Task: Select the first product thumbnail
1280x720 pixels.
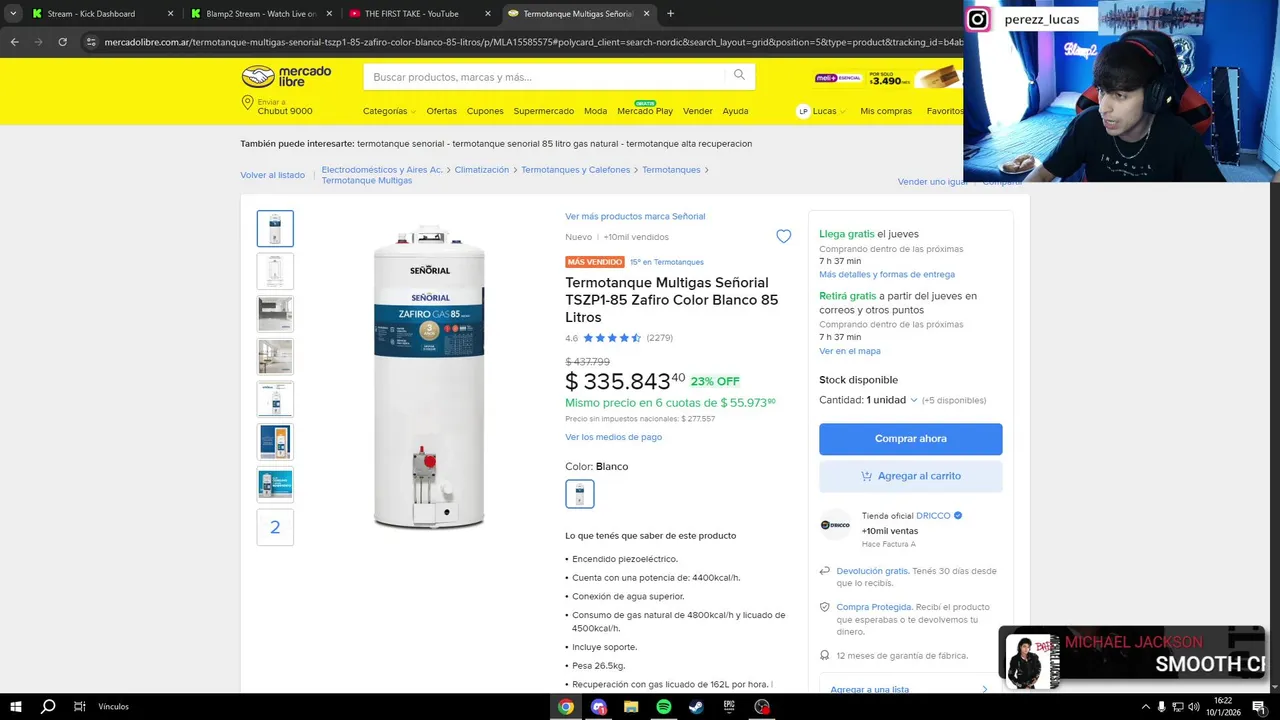Action: click(x=275, y=228)
